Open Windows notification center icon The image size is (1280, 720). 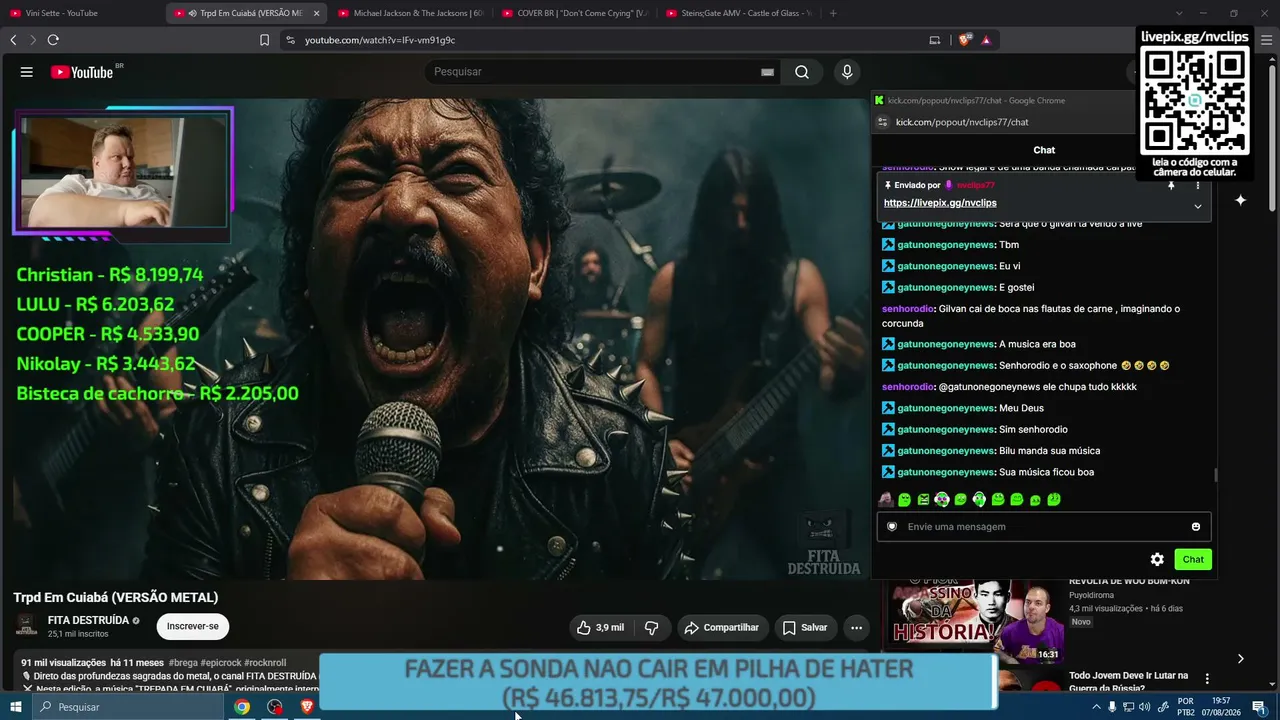tap(1260, 707)
